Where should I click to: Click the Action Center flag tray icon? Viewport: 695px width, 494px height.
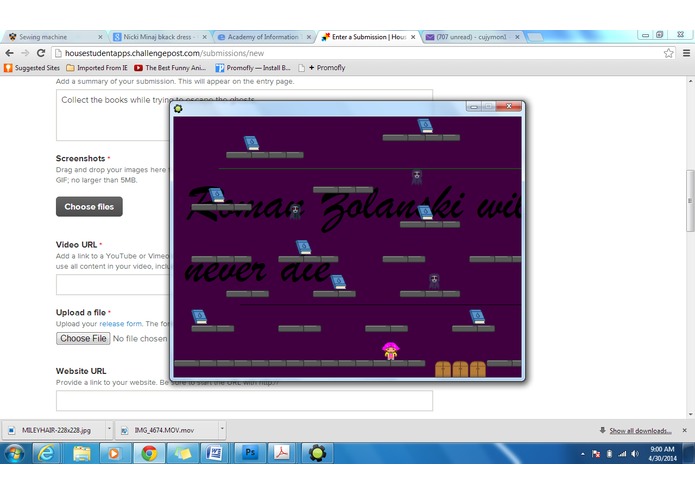(596, 454)
